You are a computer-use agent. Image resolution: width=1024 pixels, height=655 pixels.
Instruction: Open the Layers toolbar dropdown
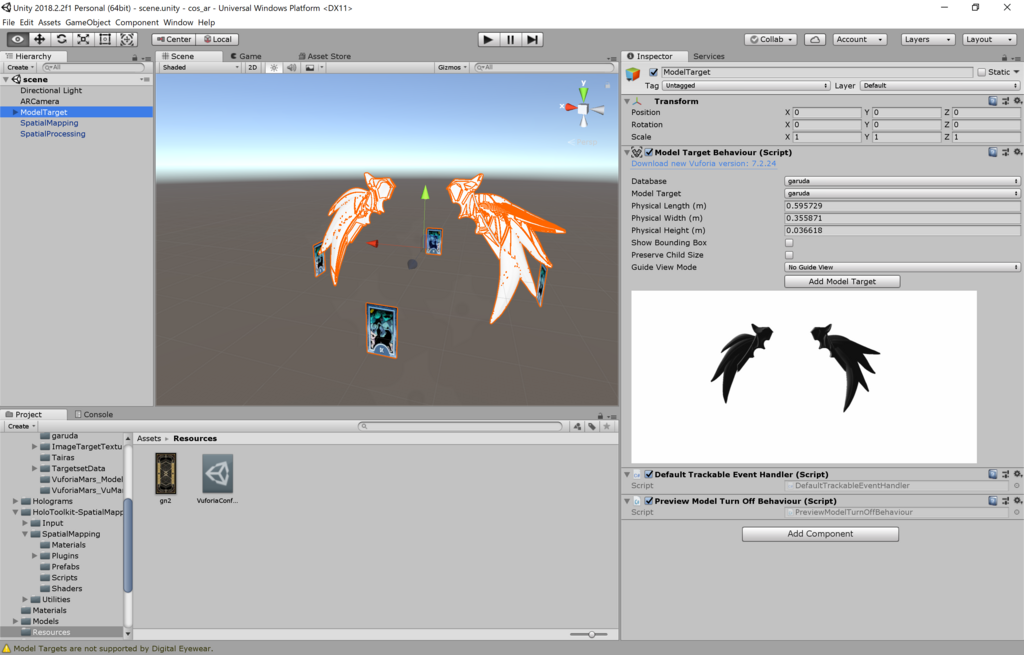927,39
